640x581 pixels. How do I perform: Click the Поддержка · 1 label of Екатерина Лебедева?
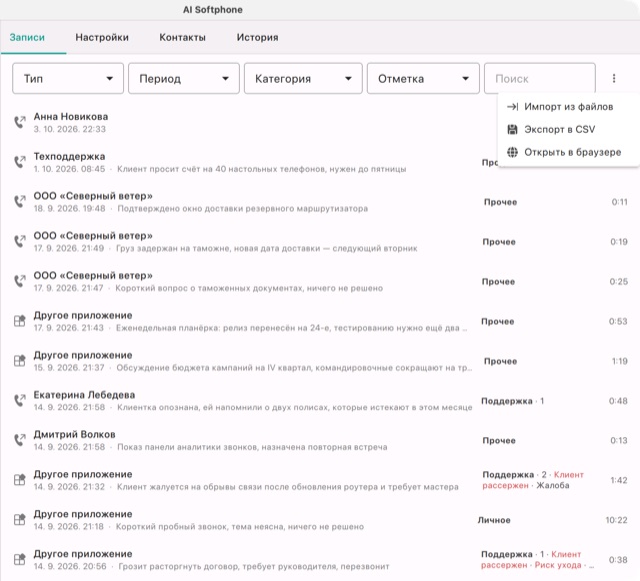[x=513, y=401]
